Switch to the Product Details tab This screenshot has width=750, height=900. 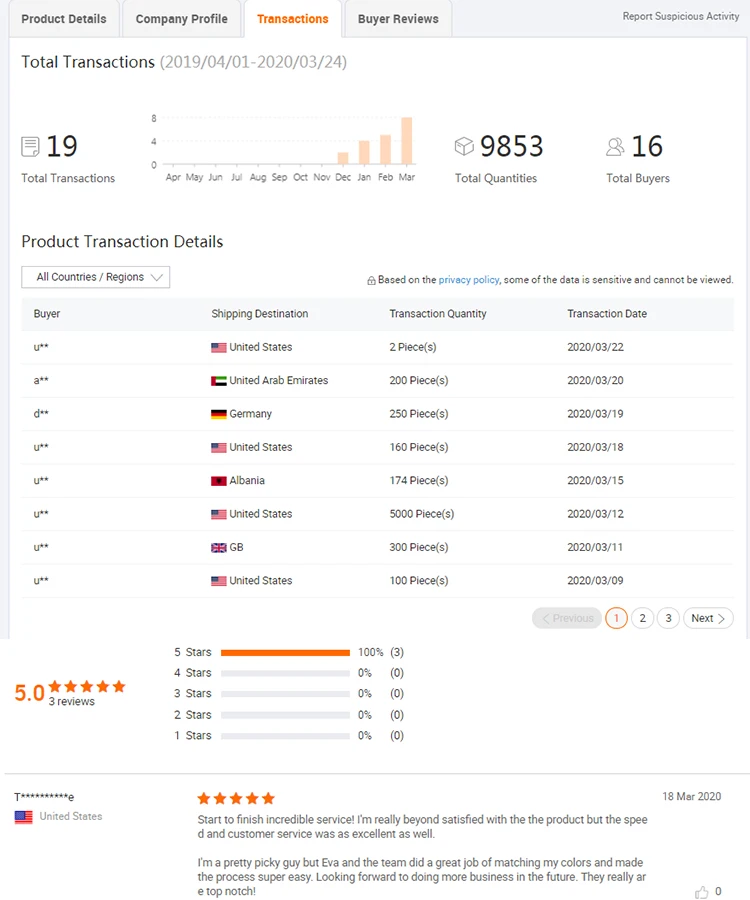[64, 19]
